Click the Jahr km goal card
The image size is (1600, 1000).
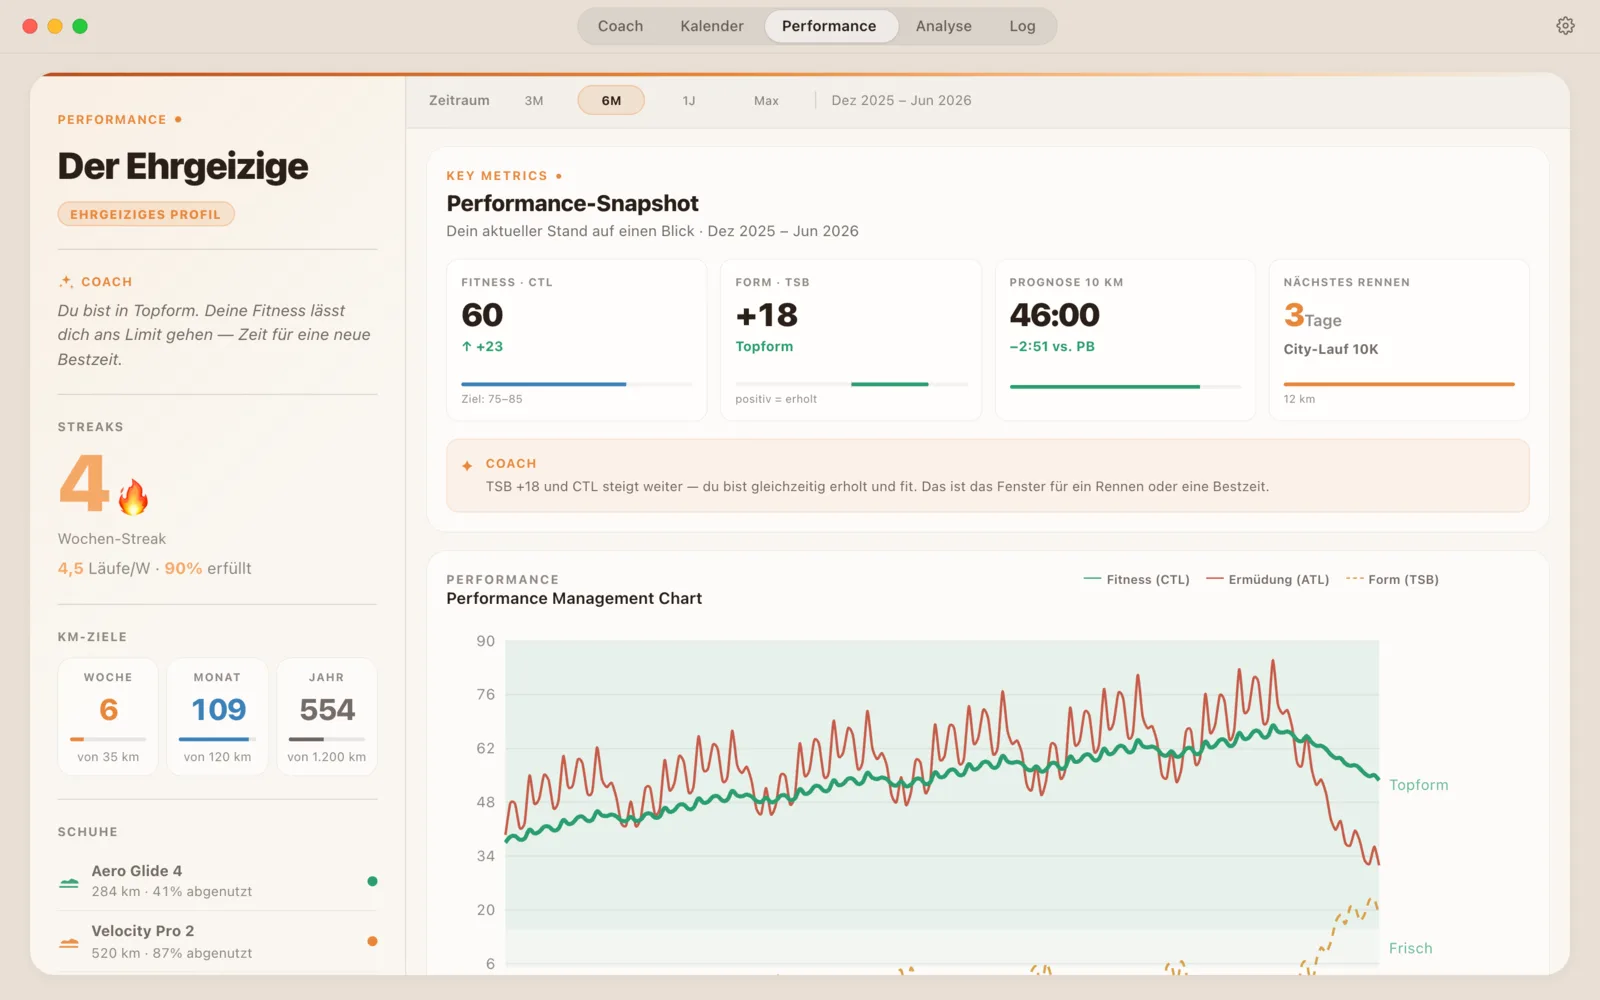click(x=327, y=716)
